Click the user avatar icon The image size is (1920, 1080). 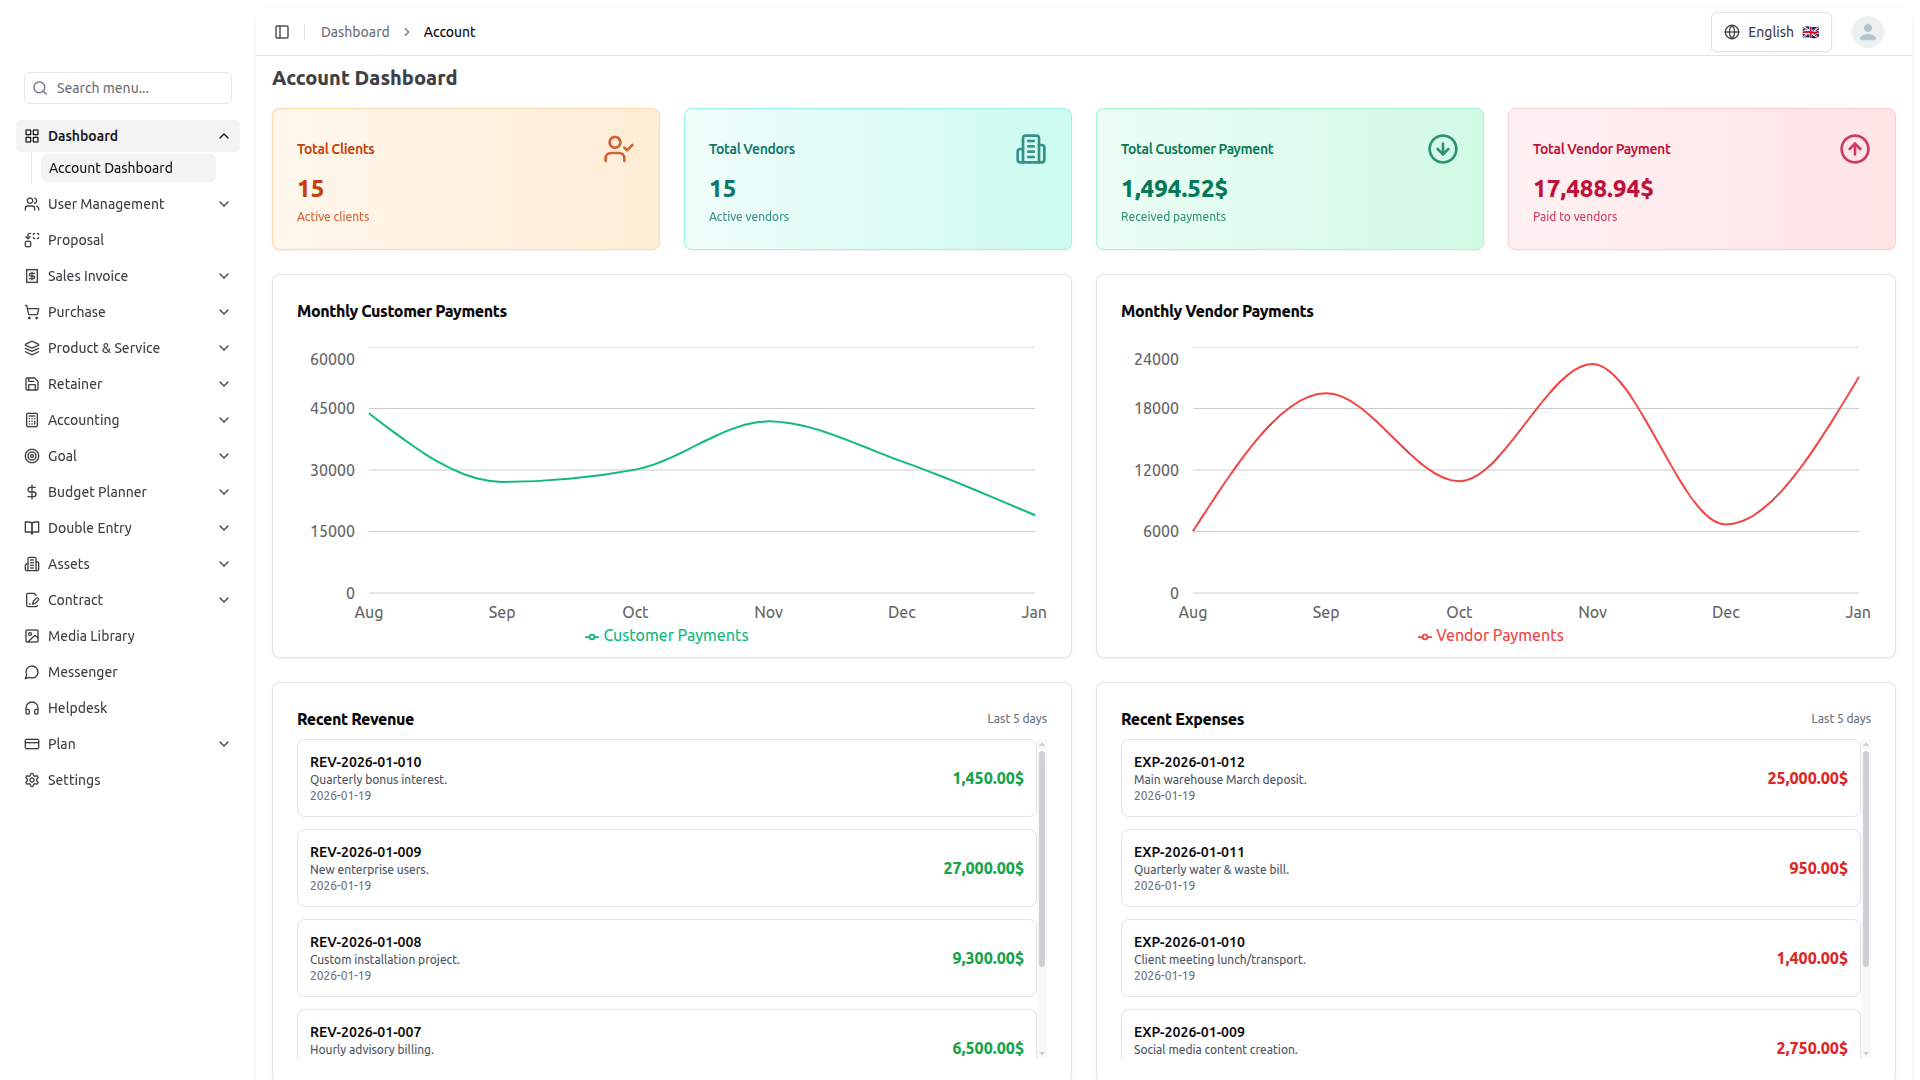point(1867,32)
